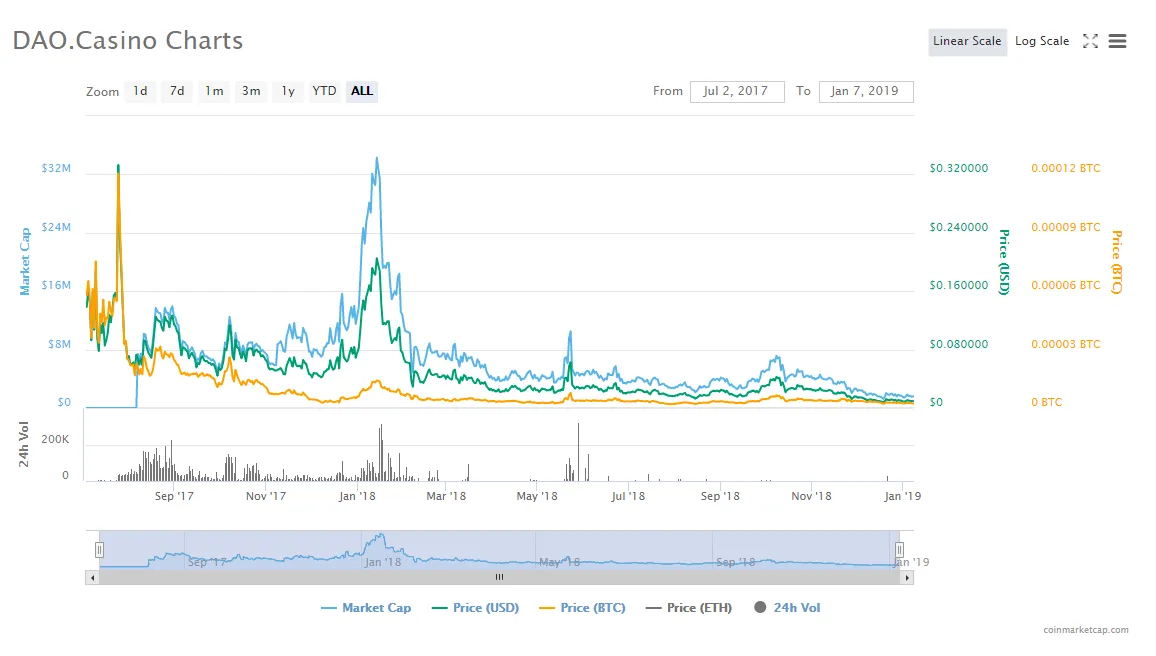Select the ALL zoom range

361,91
